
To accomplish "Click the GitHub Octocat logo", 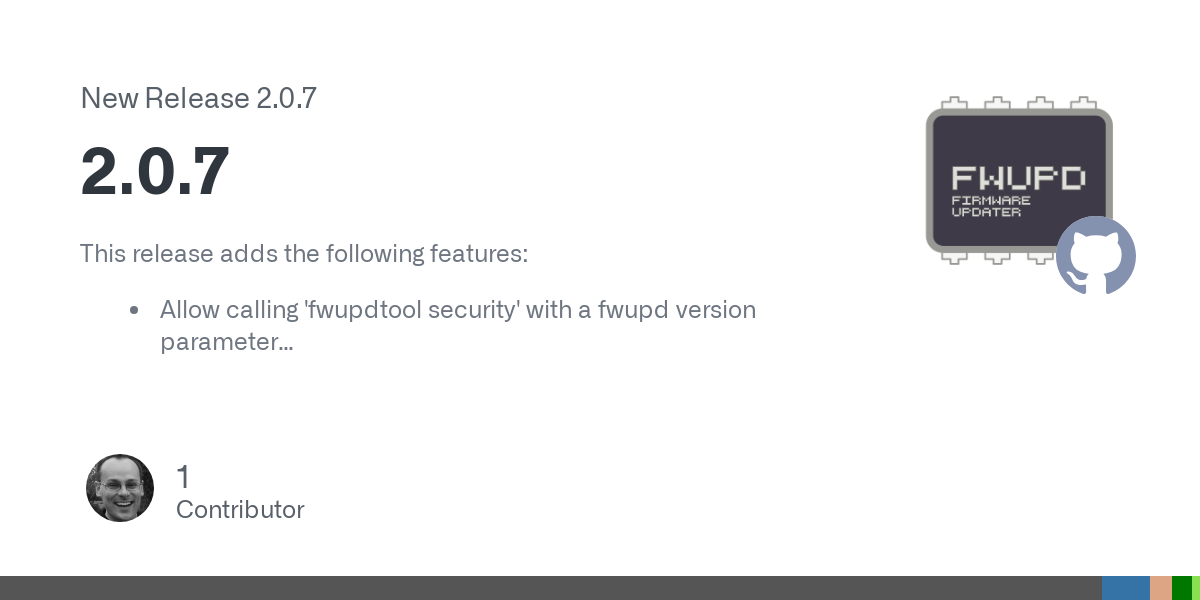I will 1096,256.
